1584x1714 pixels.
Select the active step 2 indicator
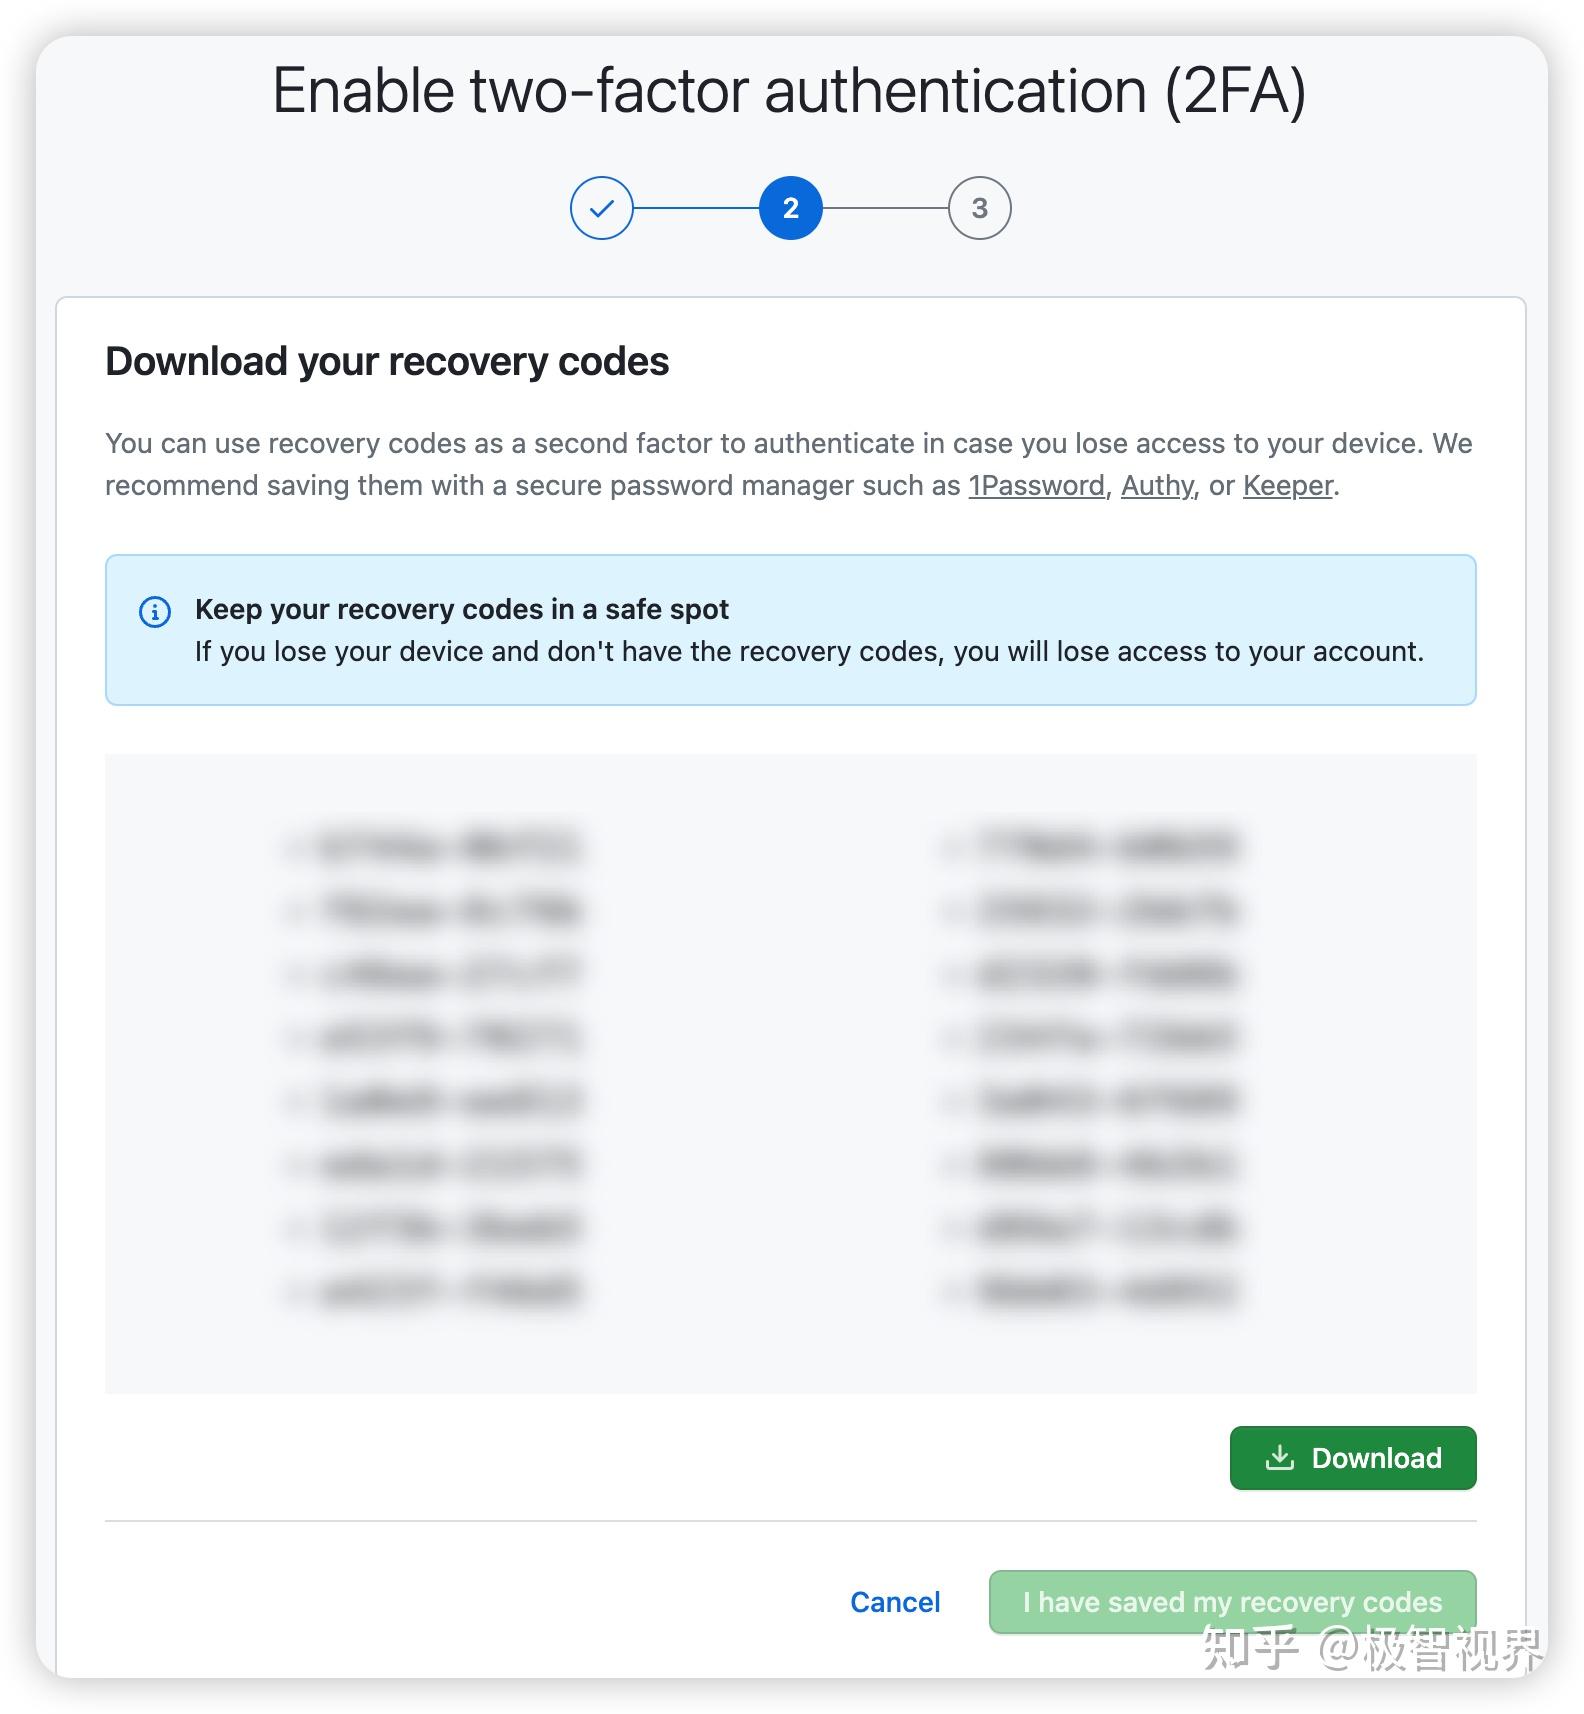tap(790, 208)
